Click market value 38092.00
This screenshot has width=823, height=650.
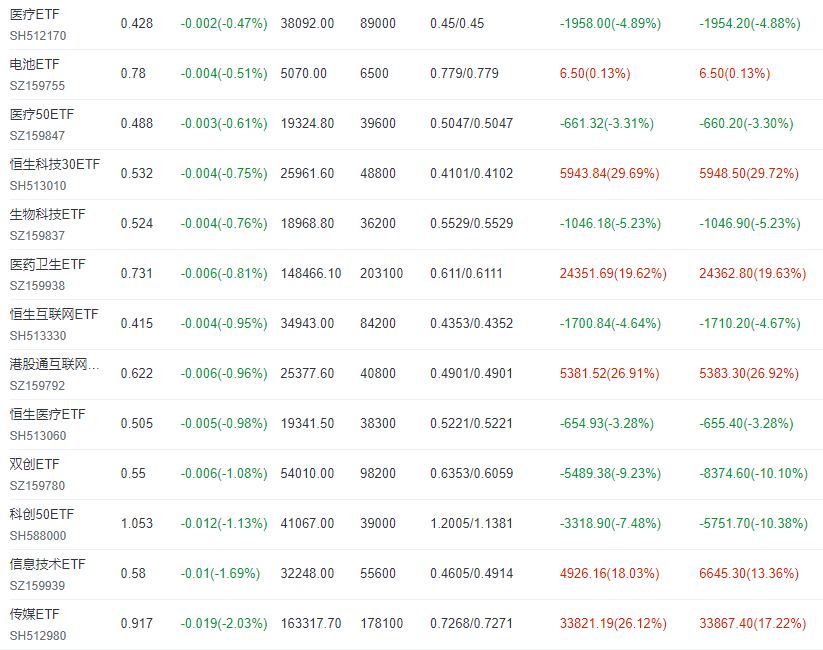(307, 24)
